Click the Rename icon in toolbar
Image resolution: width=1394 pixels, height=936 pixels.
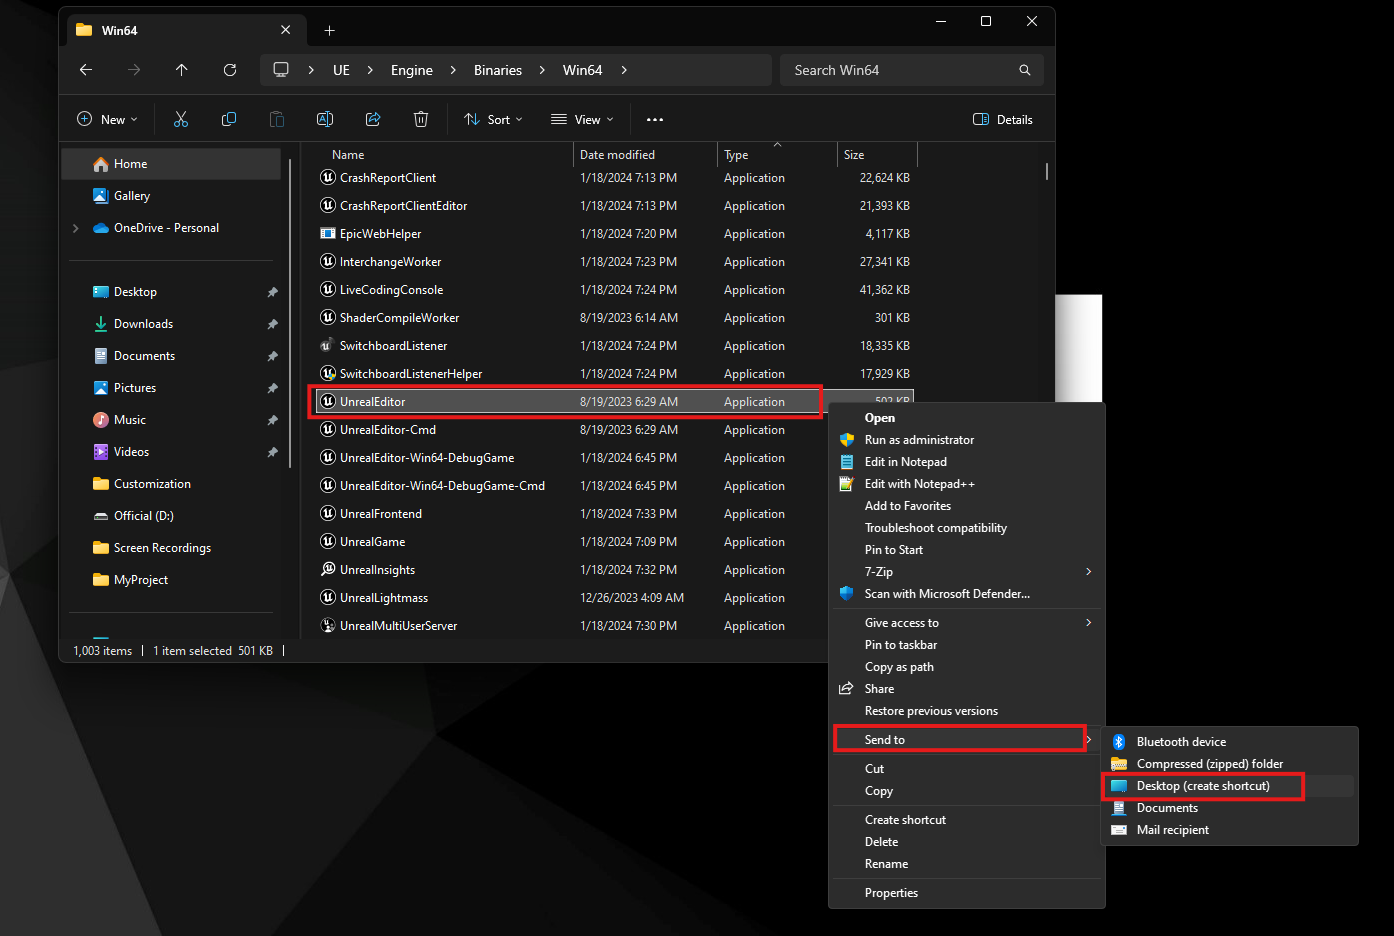click(x=325, y=120)
